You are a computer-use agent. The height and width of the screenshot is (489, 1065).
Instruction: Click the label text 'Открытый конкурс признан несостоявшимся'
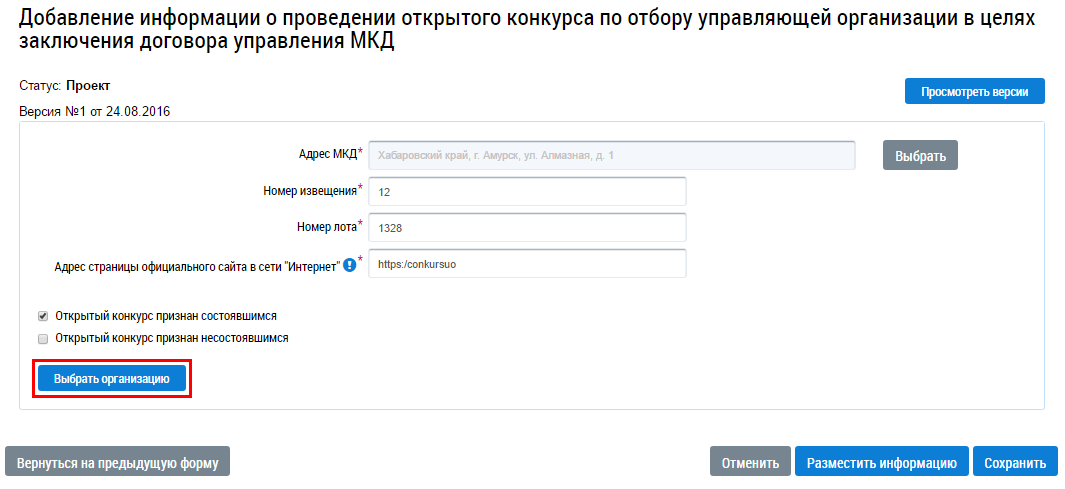(x=172, y=338)
